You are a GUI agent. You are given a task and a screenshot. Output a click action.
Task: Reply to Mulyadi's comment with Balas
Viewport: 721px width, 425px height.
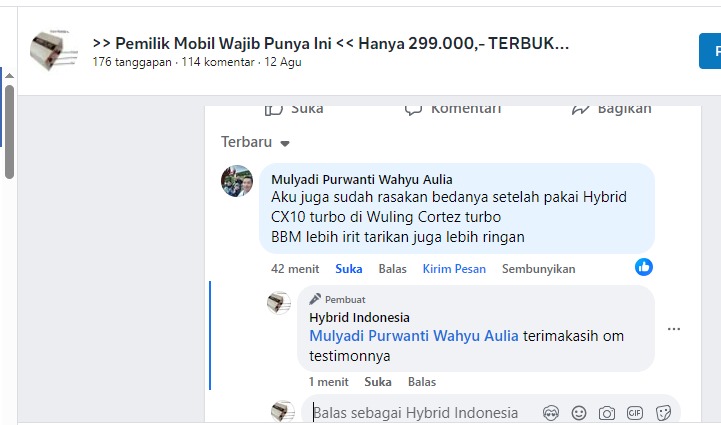(392, 269)
